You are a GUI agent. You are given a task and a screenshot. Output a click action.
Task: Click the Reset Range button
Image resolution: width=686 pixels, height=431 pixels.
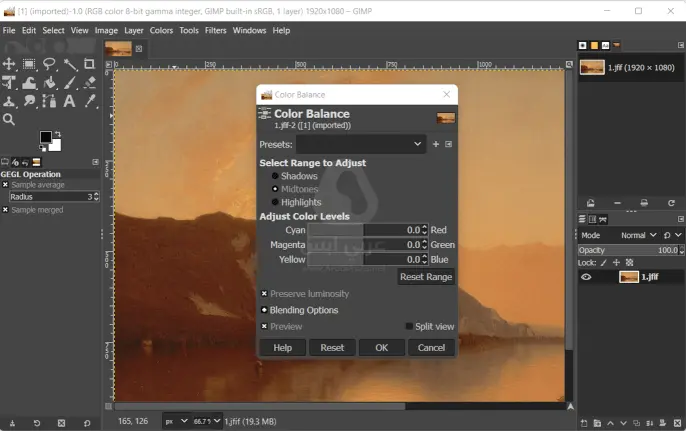coord(426,277)
